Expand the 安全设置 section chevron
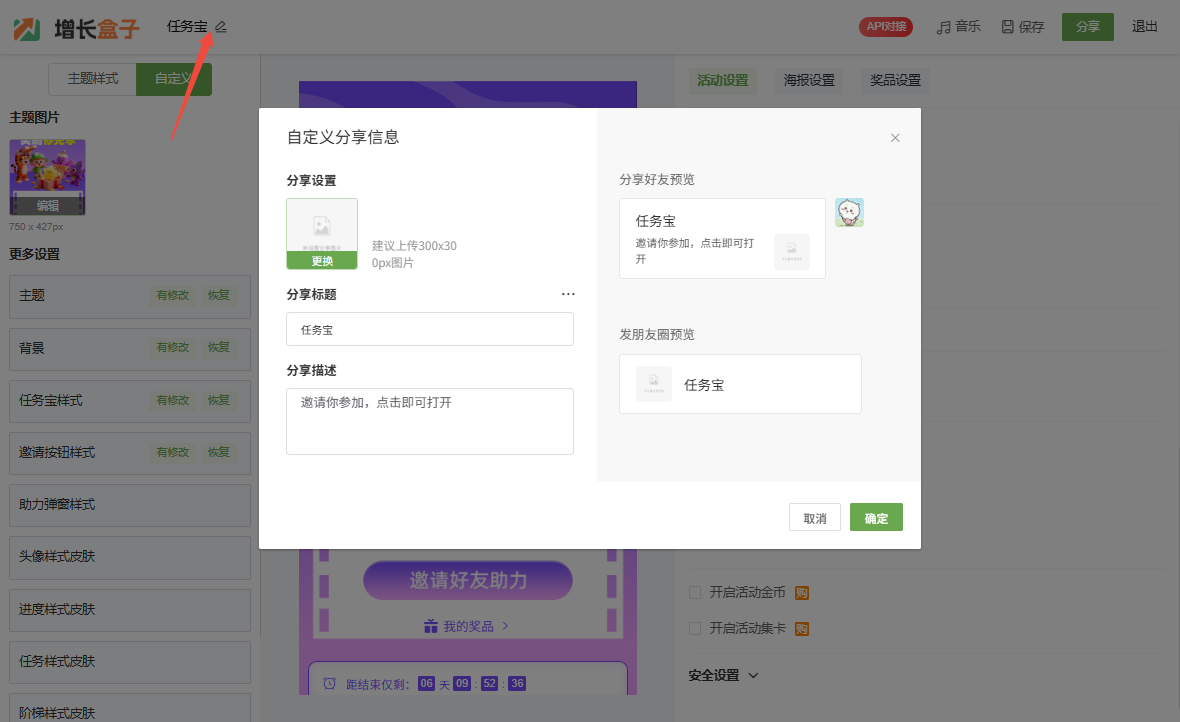 pos(753,675)
